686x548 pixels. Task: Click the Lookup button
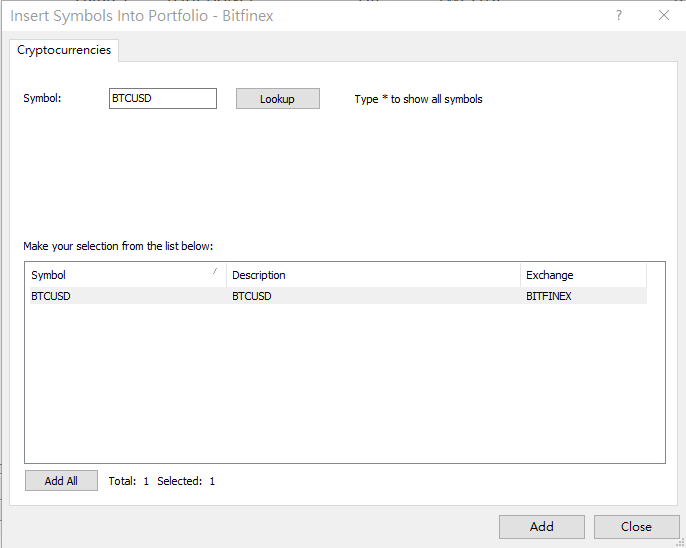coord(278,99)
